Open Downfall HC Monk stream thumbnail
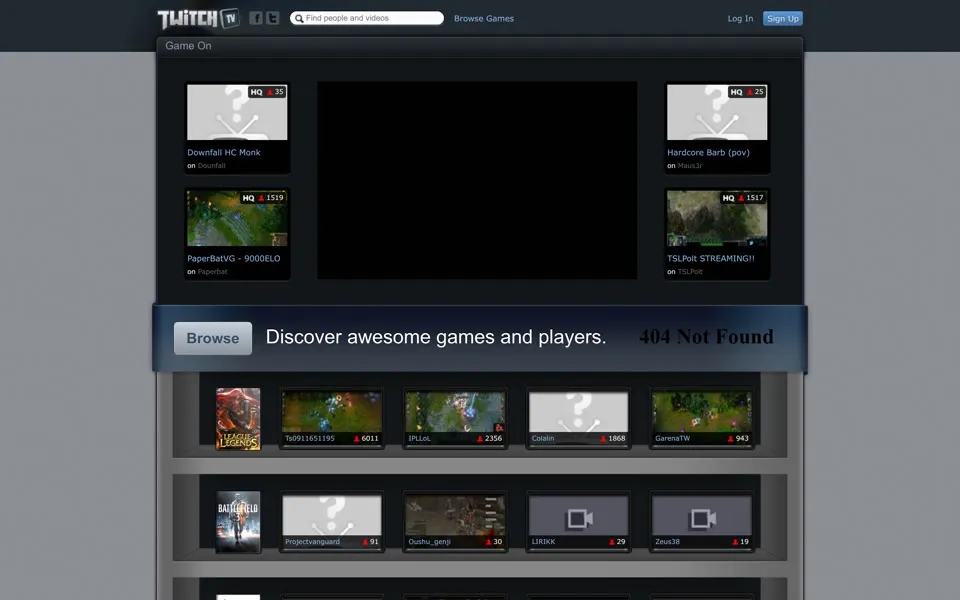This screenshot has height=600, width=960. (x=237, y=112)
